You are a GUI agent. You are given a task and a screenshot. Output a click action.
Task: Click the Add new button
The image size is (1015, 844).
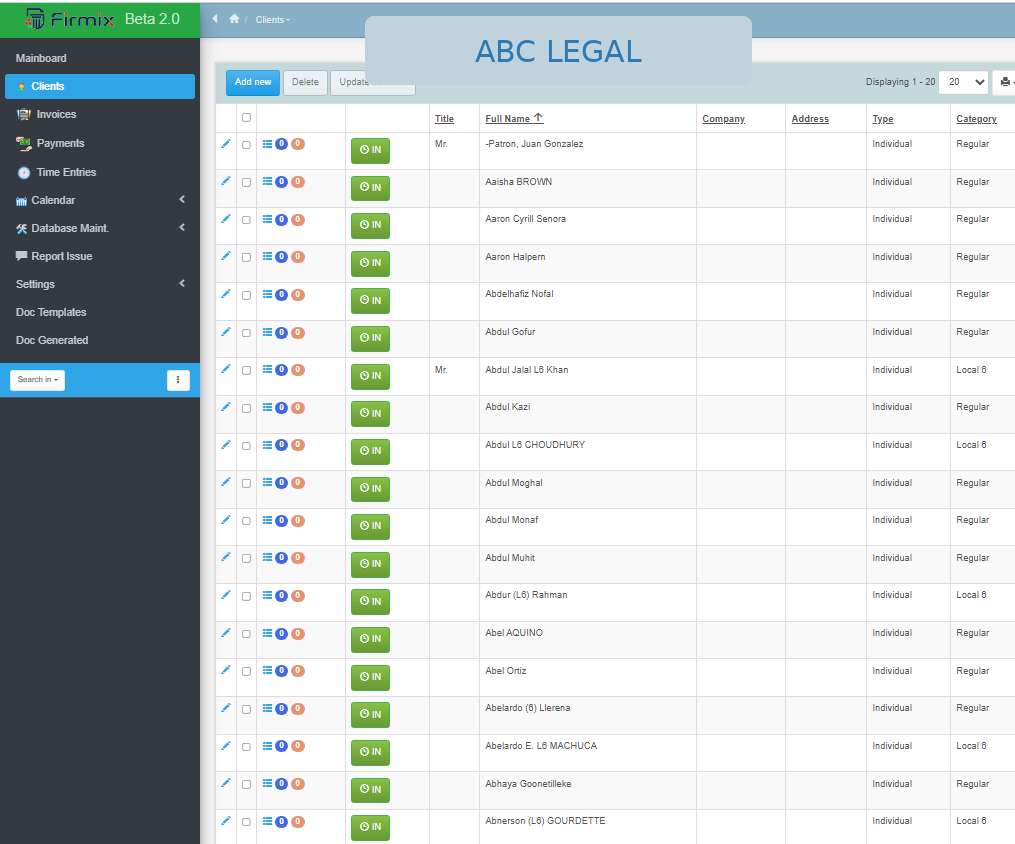click(x=253, y=82)
